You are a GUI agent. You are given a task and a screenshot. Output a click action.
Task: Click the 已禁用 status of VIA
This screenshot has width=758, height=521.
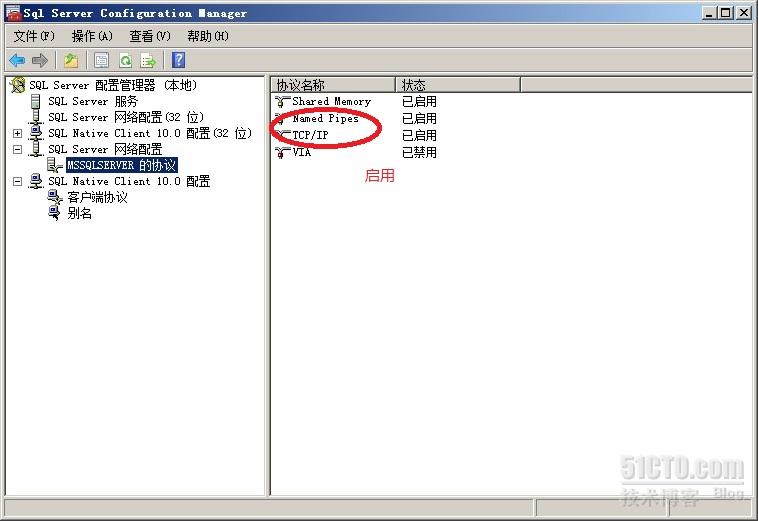point(419,152)
